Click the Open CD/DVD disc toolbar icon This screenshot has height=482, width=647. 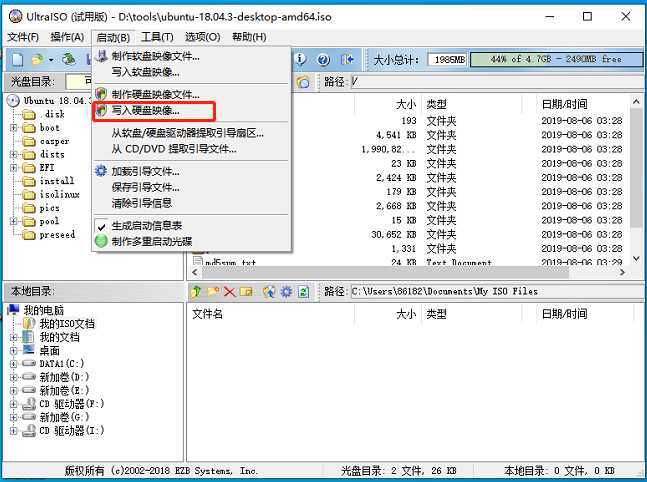point(68,60)
